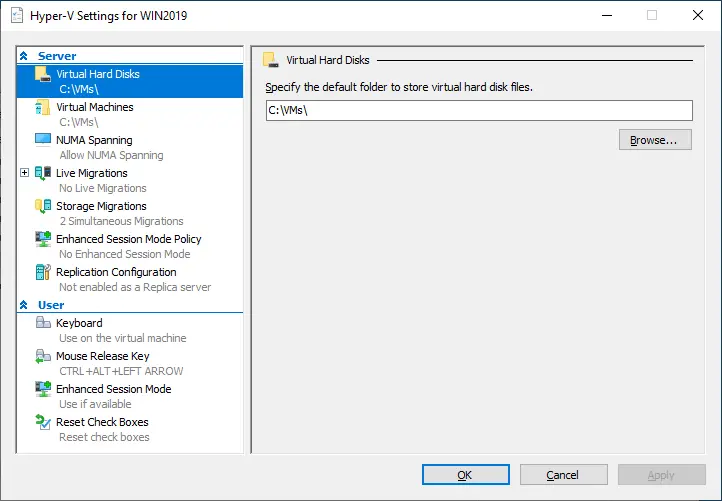Select Virtual Machines setting

[x=130, y=114]
